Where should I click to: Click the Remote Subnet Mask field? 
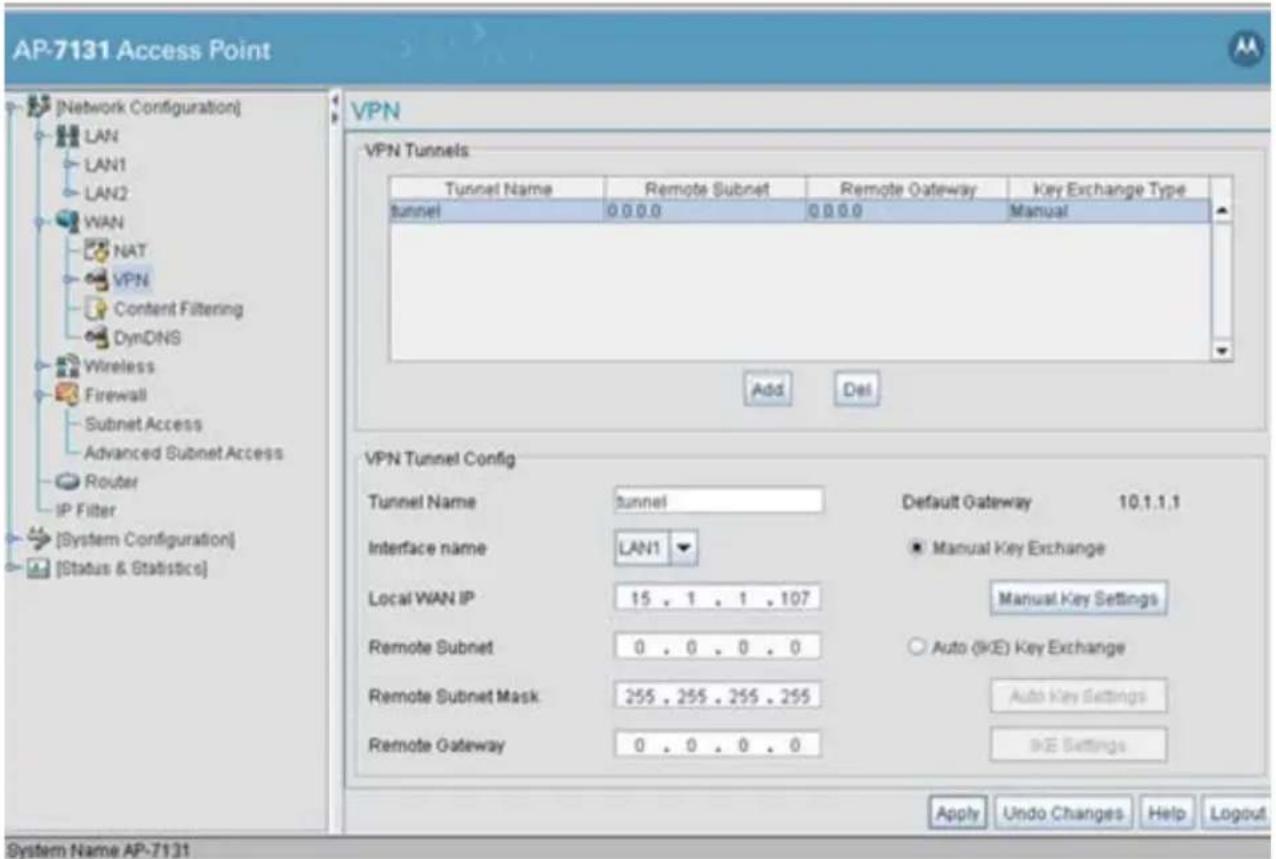coord(718,696)
